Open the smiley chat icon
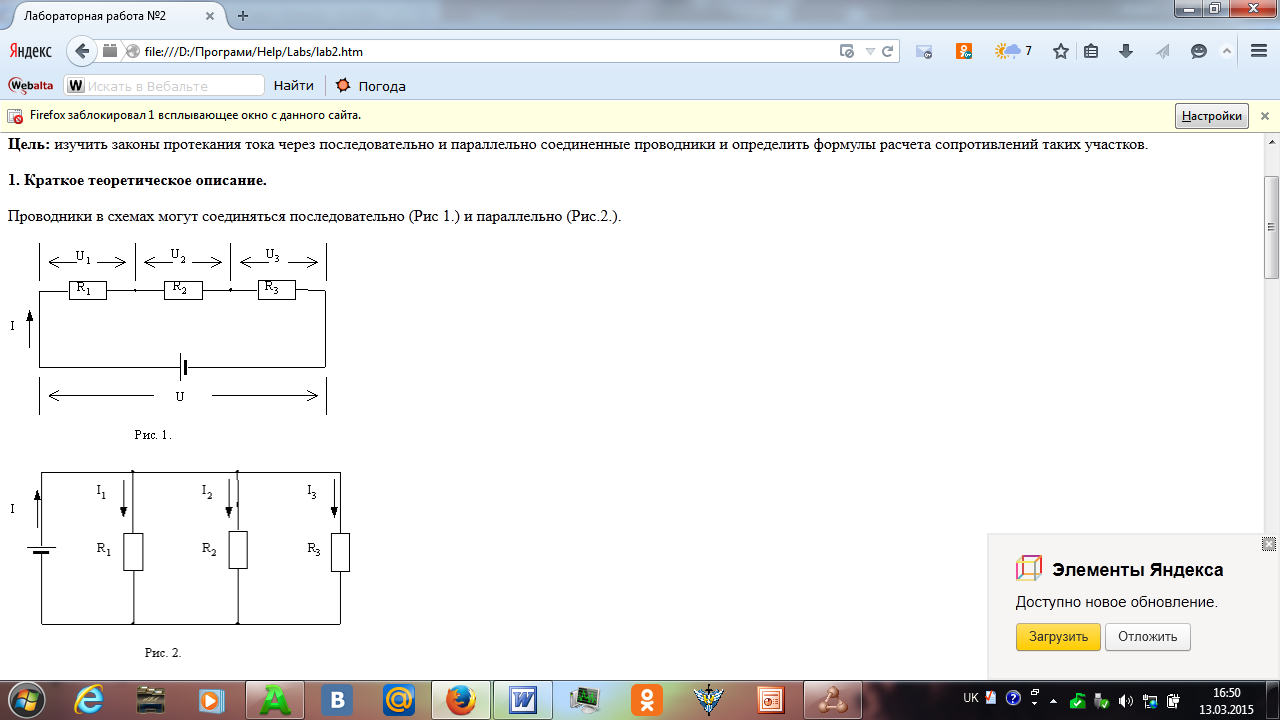Screen dimensions: 1280x720 pyautogui.click(x=1198, y=51)
